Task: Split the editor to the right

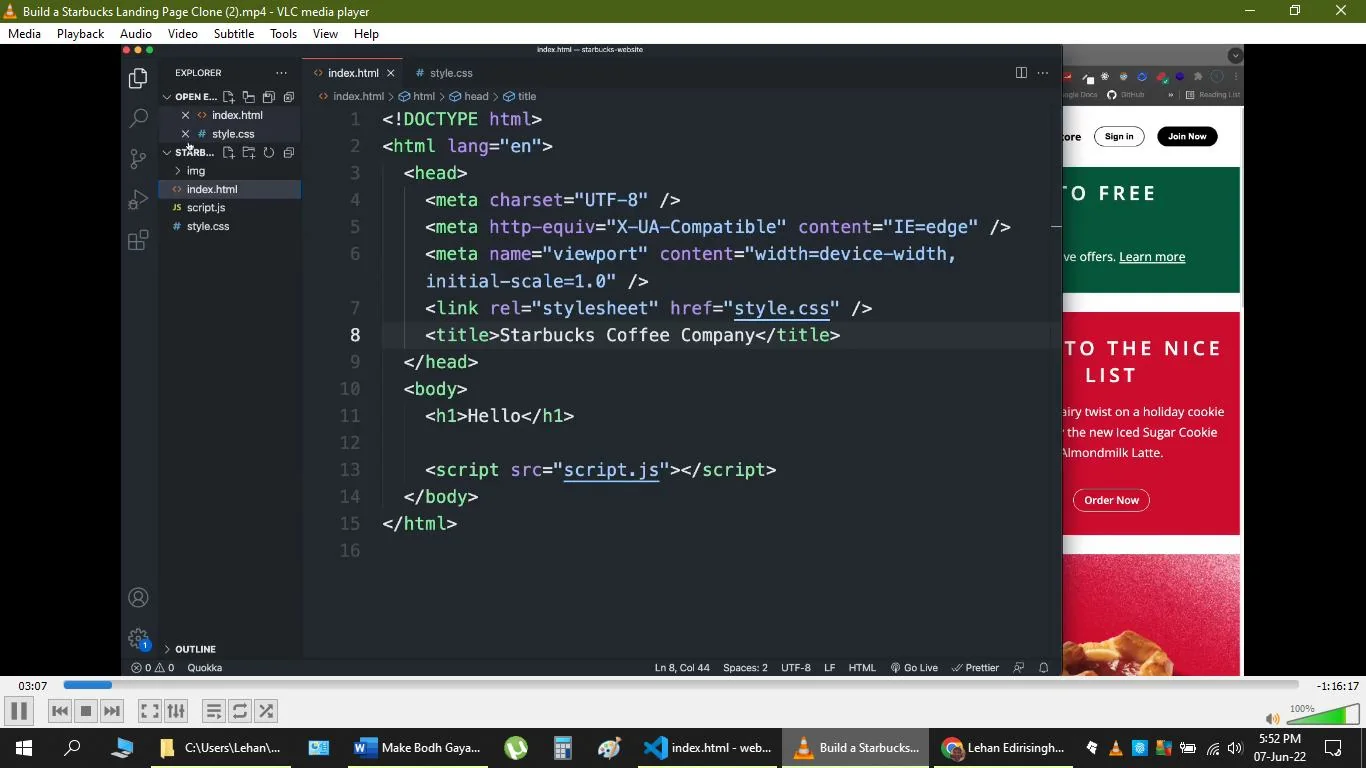Action: [1021, 73]
